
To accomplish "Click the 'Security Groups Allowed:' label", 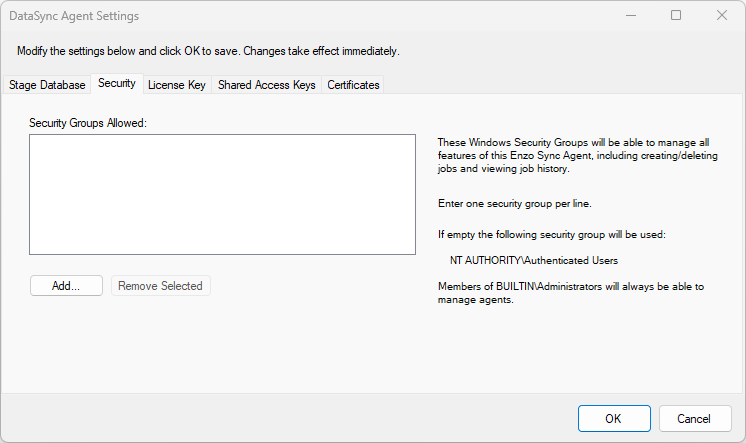I will pyautogui.click(x=88, y=123).
